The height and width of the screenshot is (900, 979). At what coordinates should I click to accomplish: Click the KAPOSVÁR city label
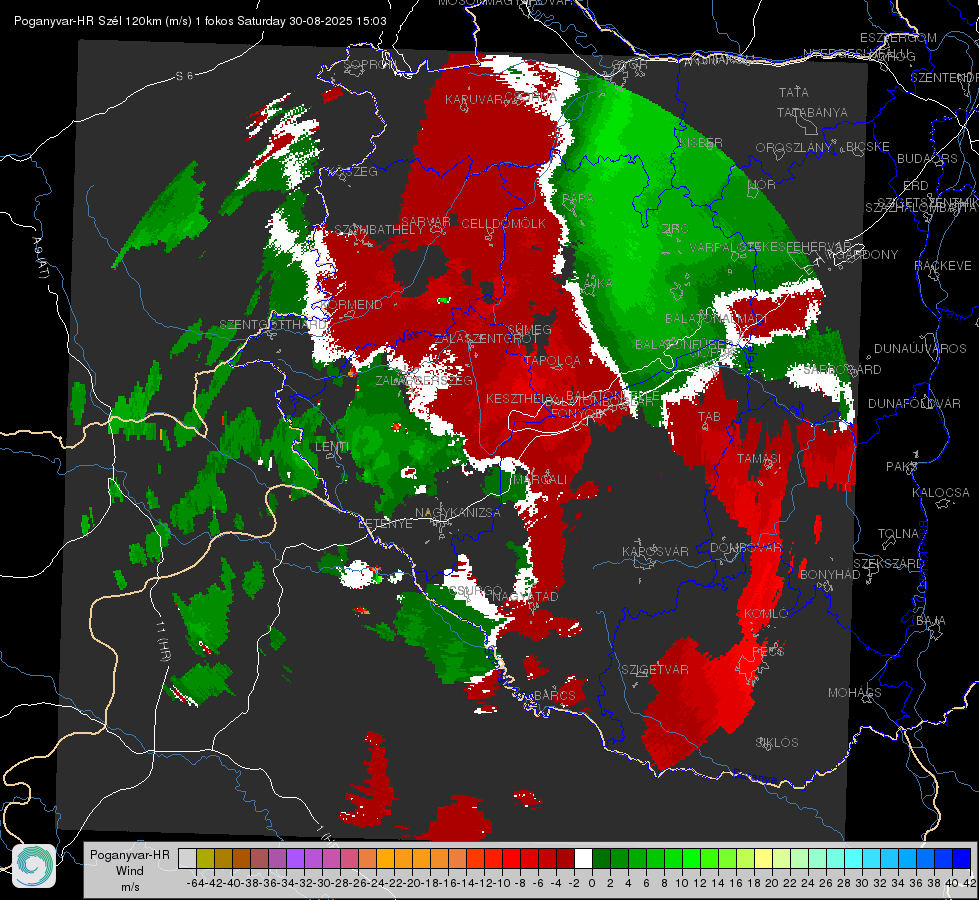coord(655,551)
